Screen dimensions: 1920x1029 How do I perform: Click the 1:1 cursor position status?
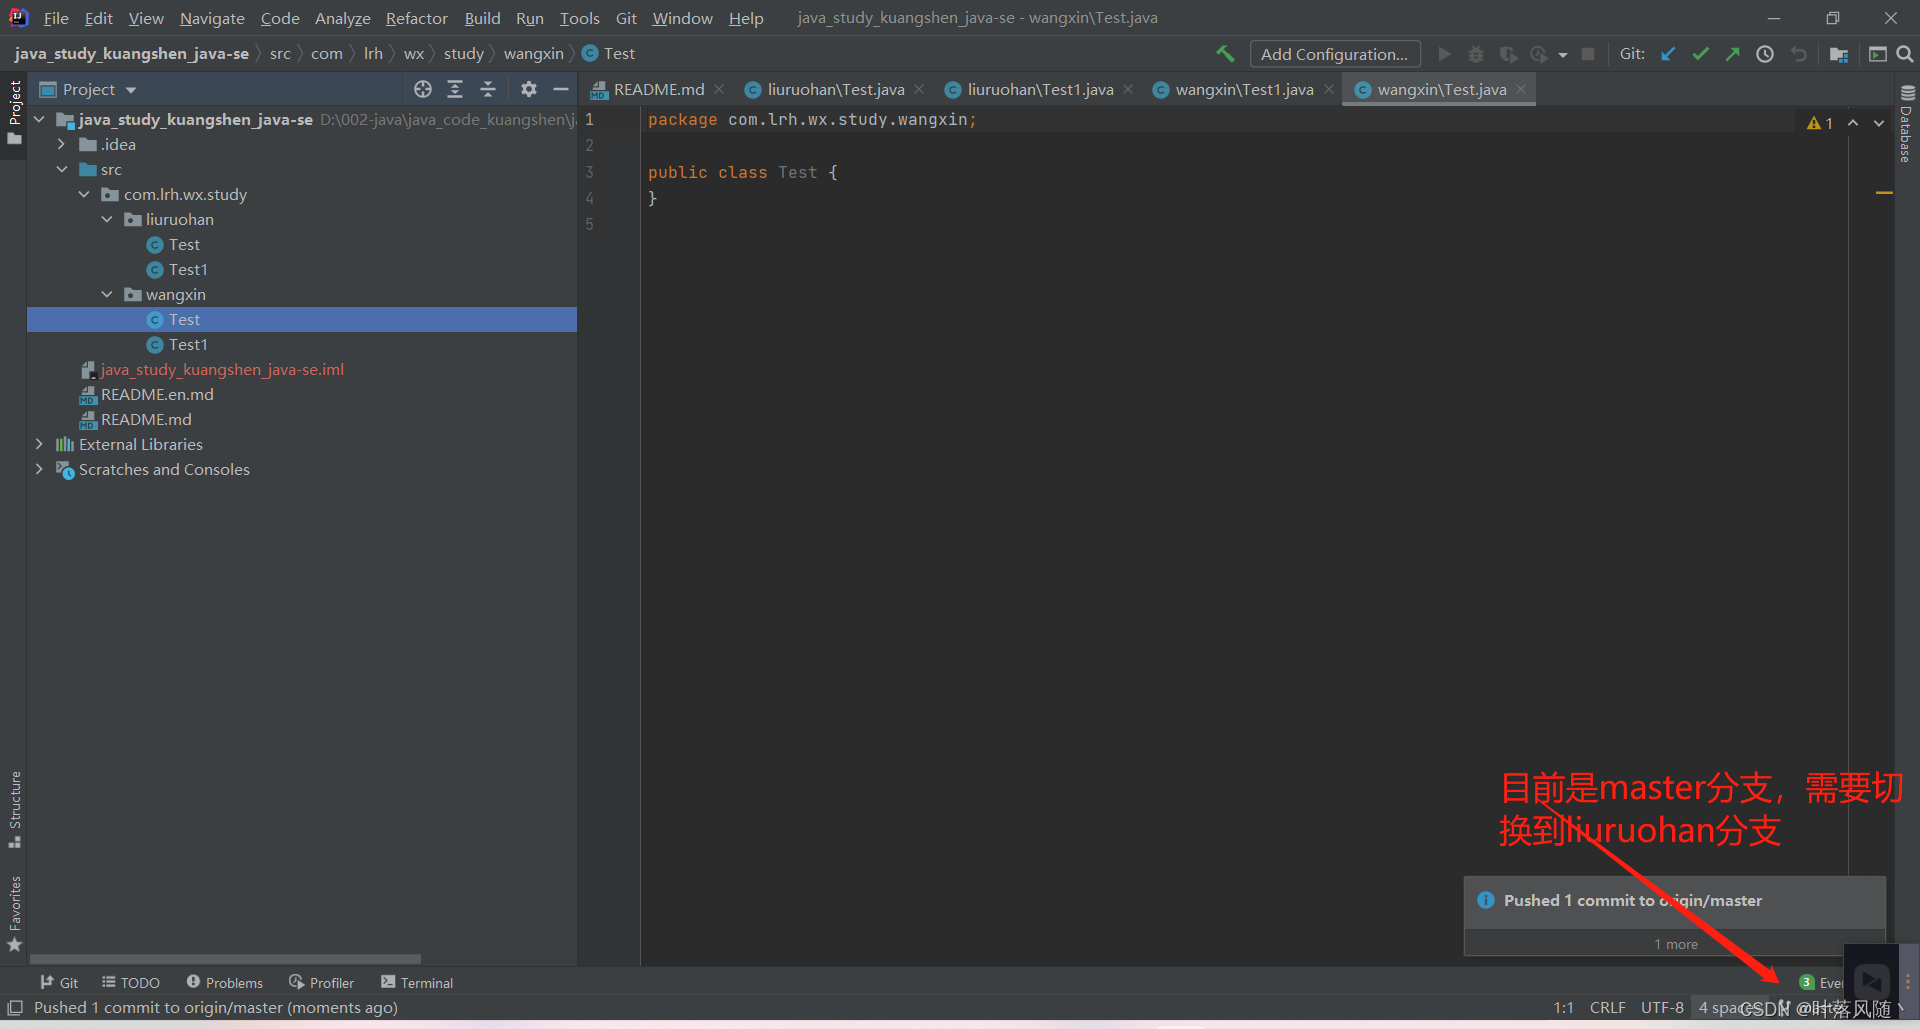coord(1563,1008)
